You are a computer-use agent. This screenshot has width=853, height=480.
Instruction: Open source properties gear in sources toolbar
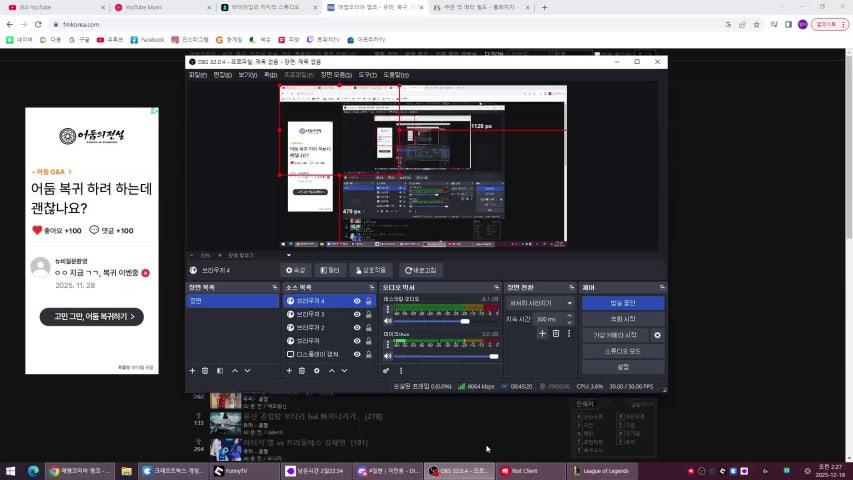tap(317, 370)
